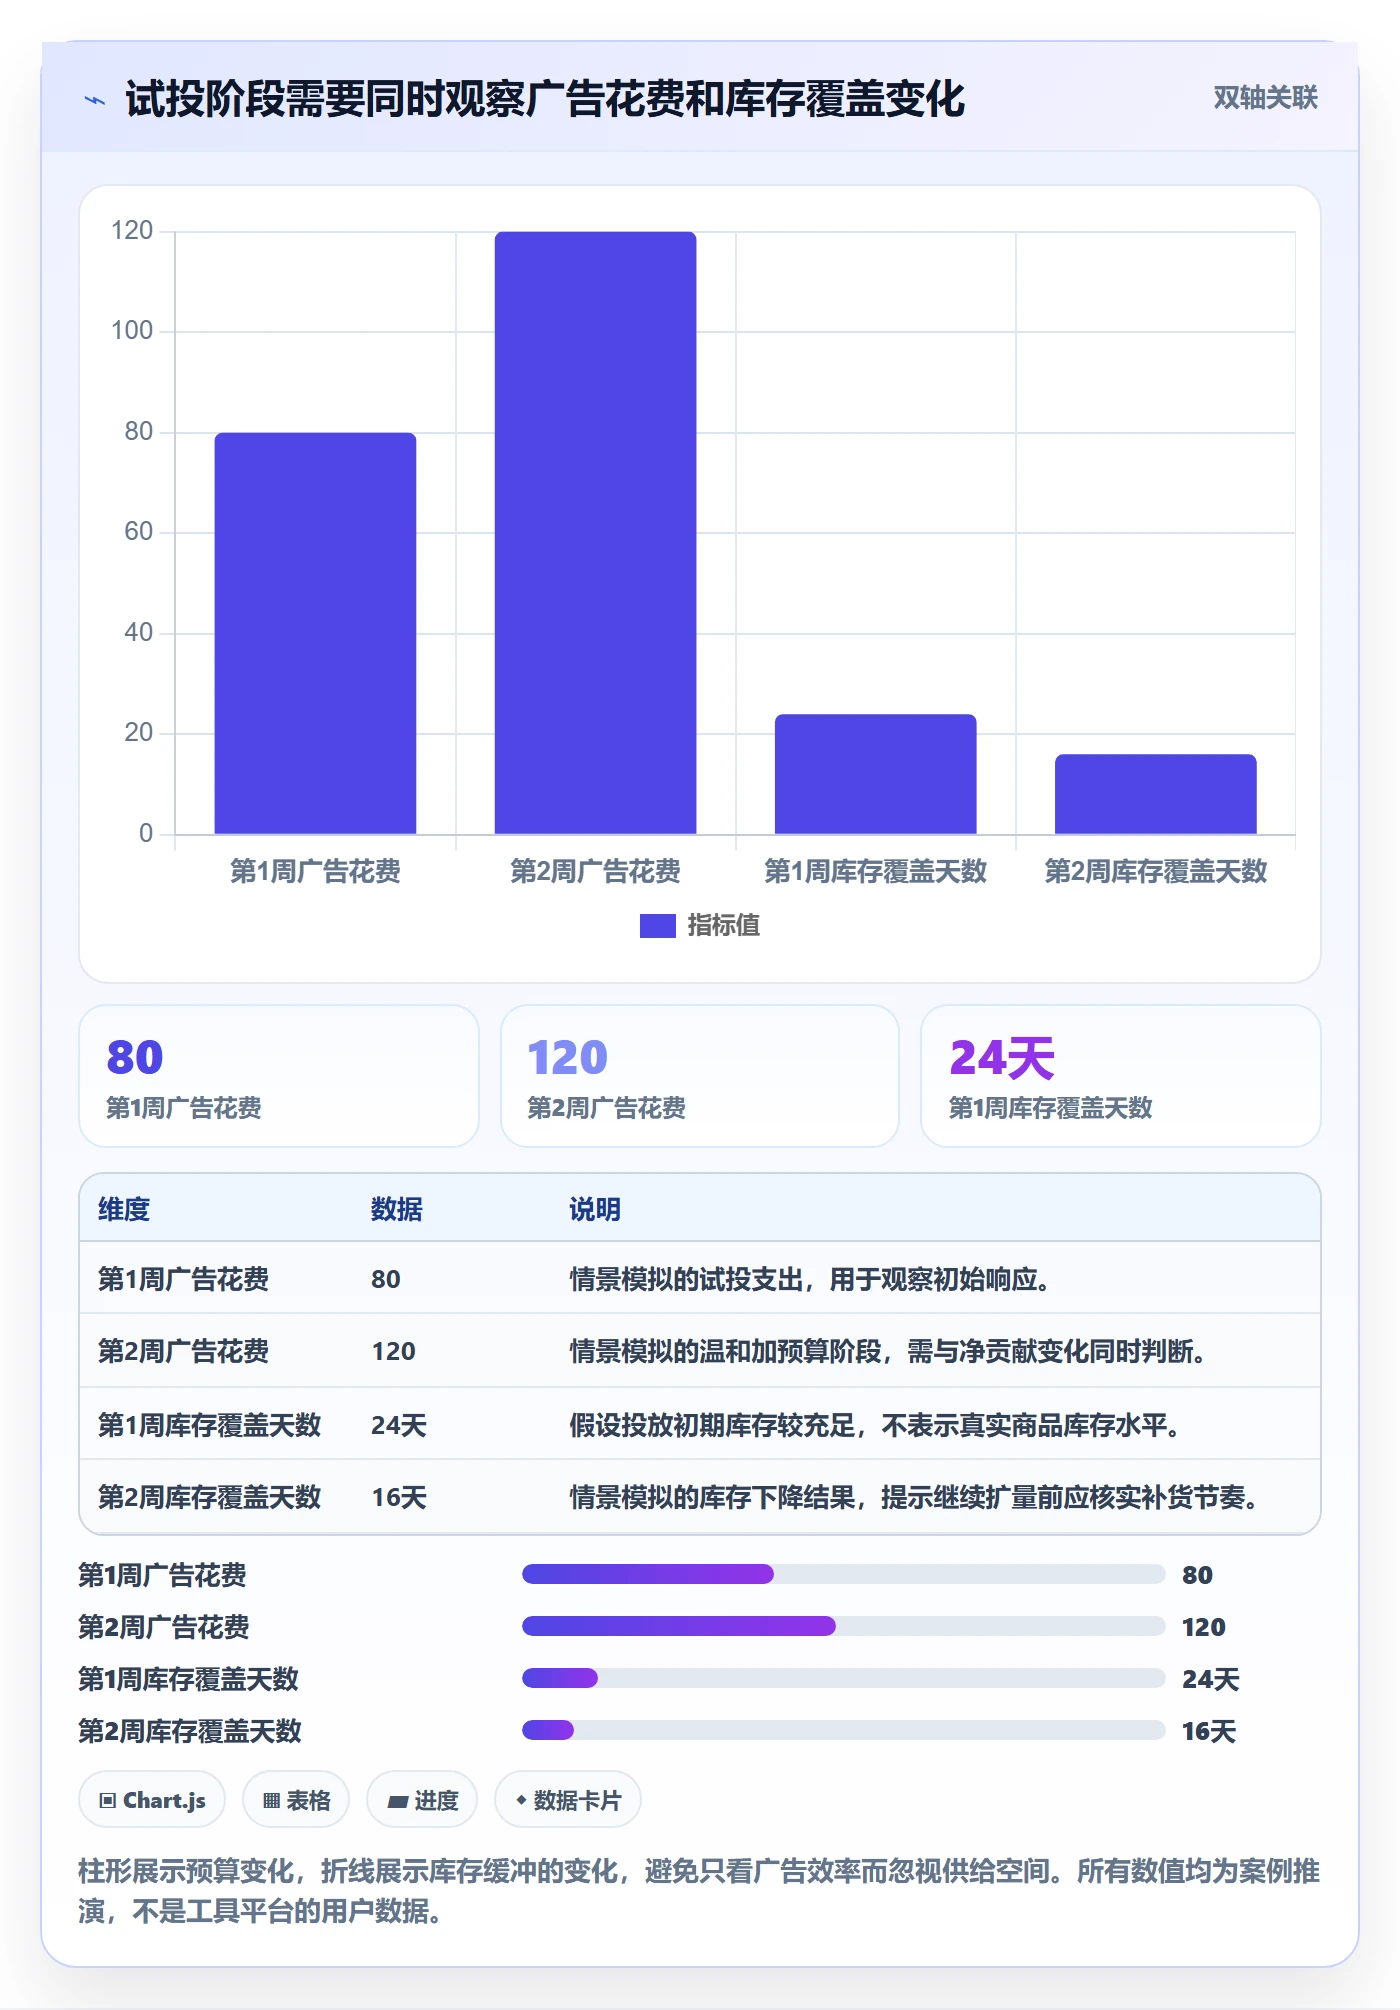The image size is (1400, 2010).
Task: Click the 第2周广告花费 bar in chart
Action: click(595, 533)
